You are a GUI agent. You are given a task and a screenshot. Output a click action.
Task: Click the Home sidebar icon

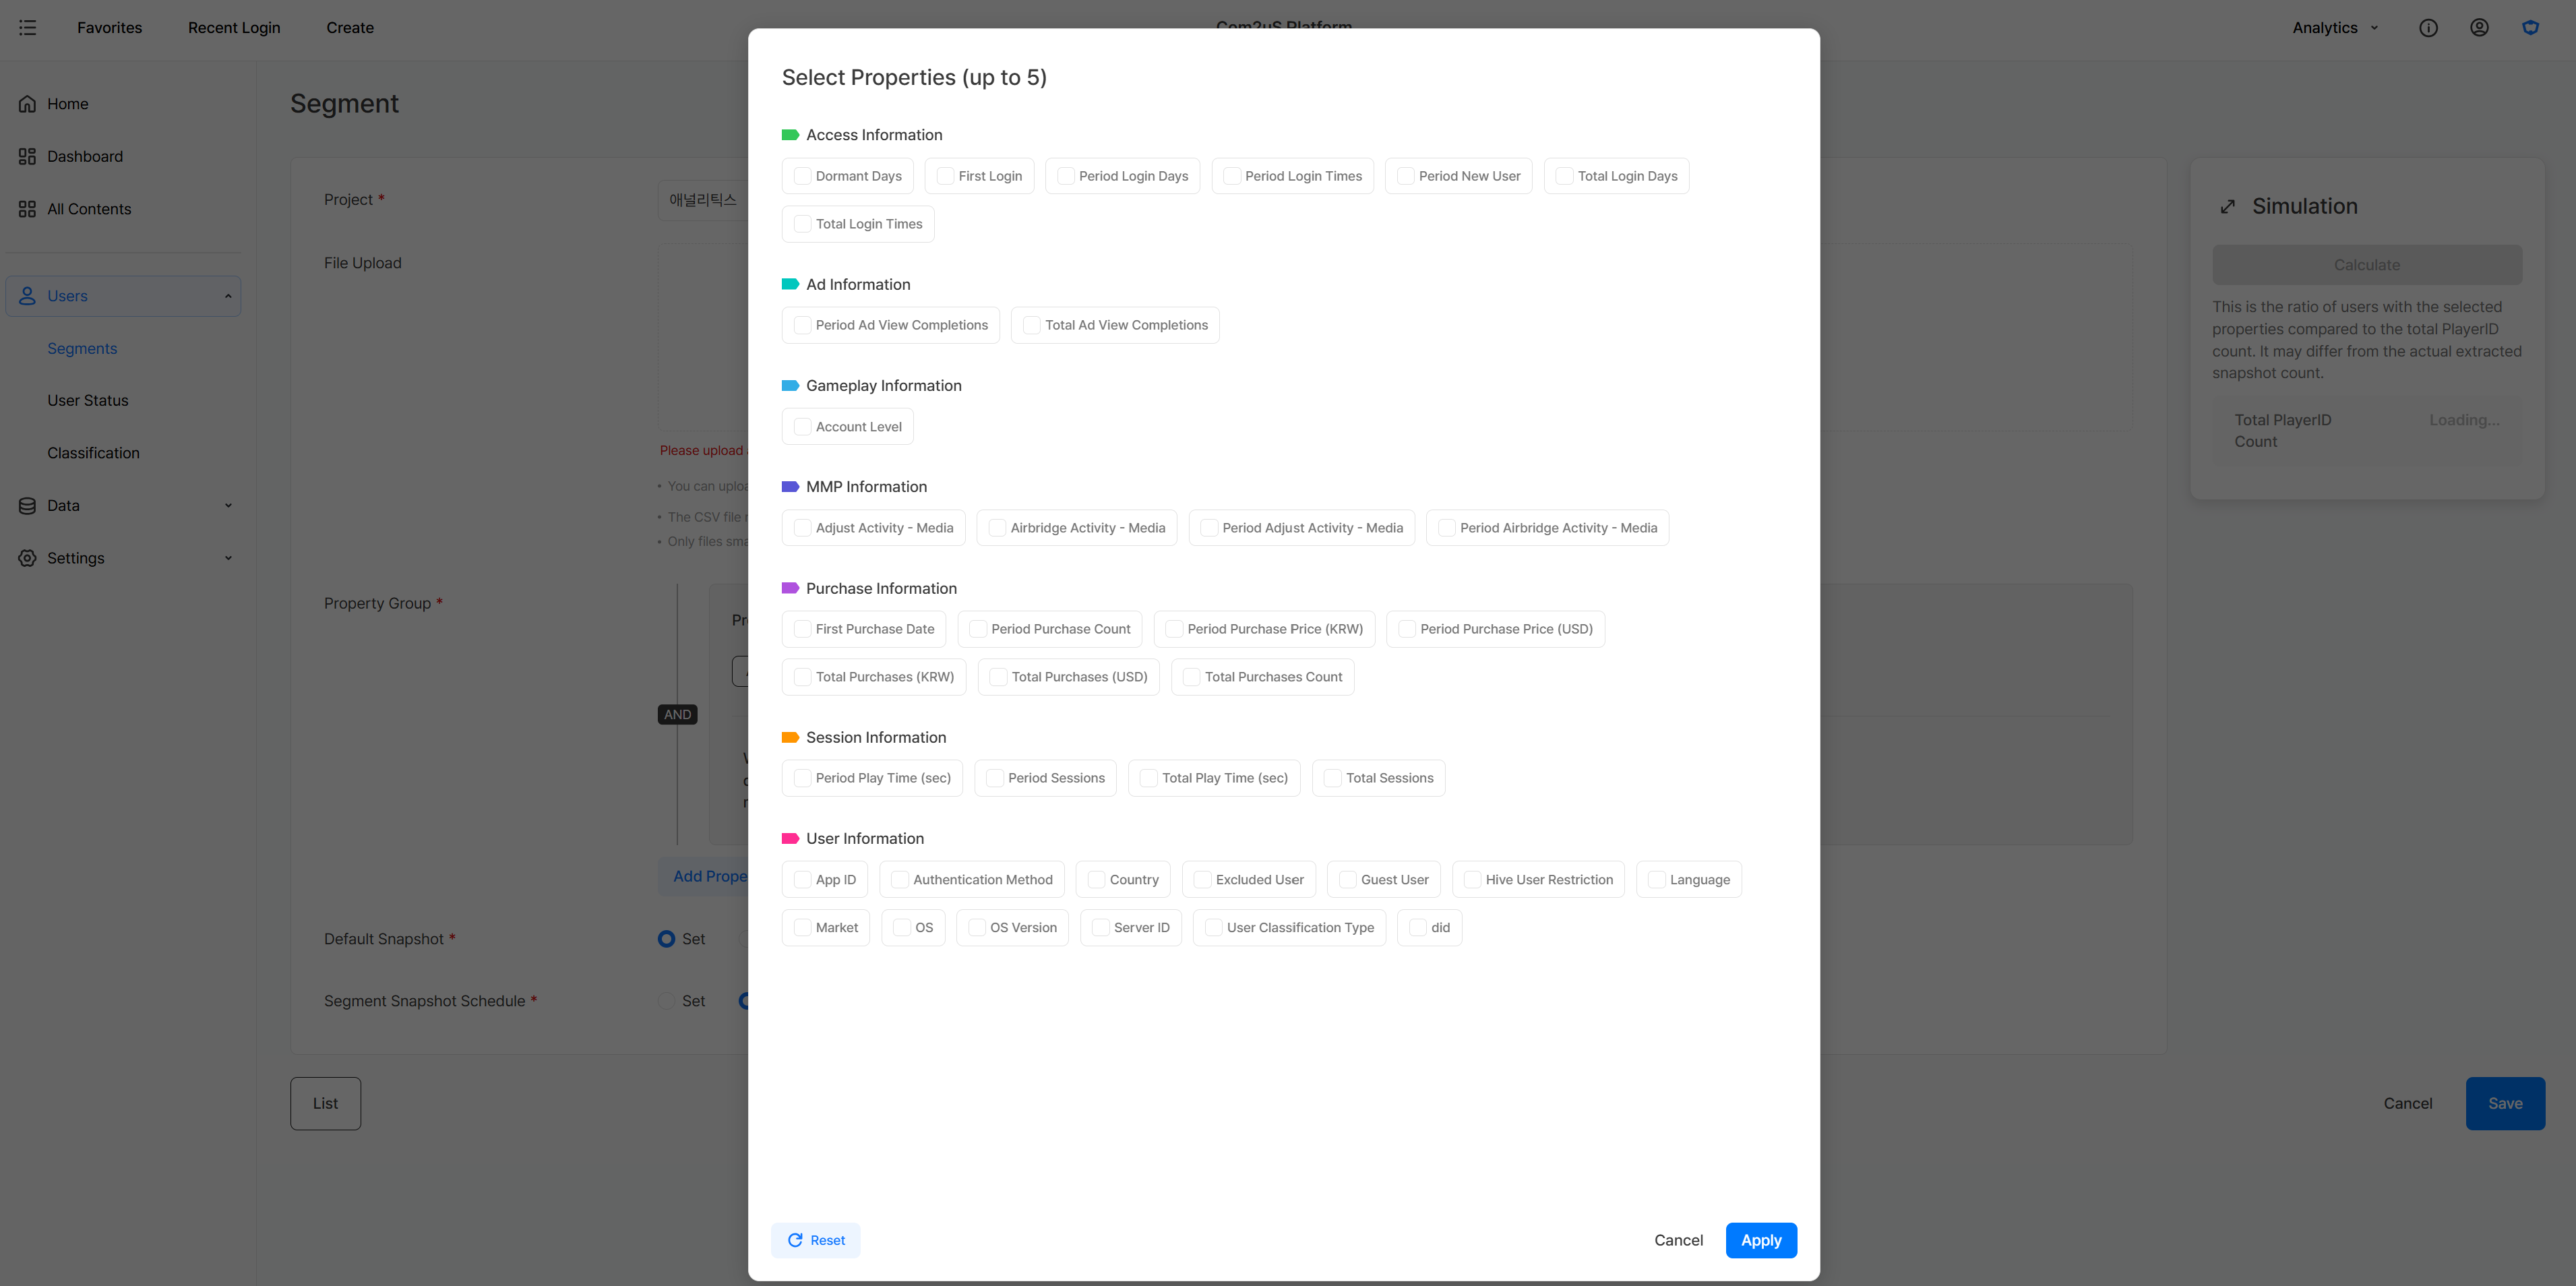point(27,104)
